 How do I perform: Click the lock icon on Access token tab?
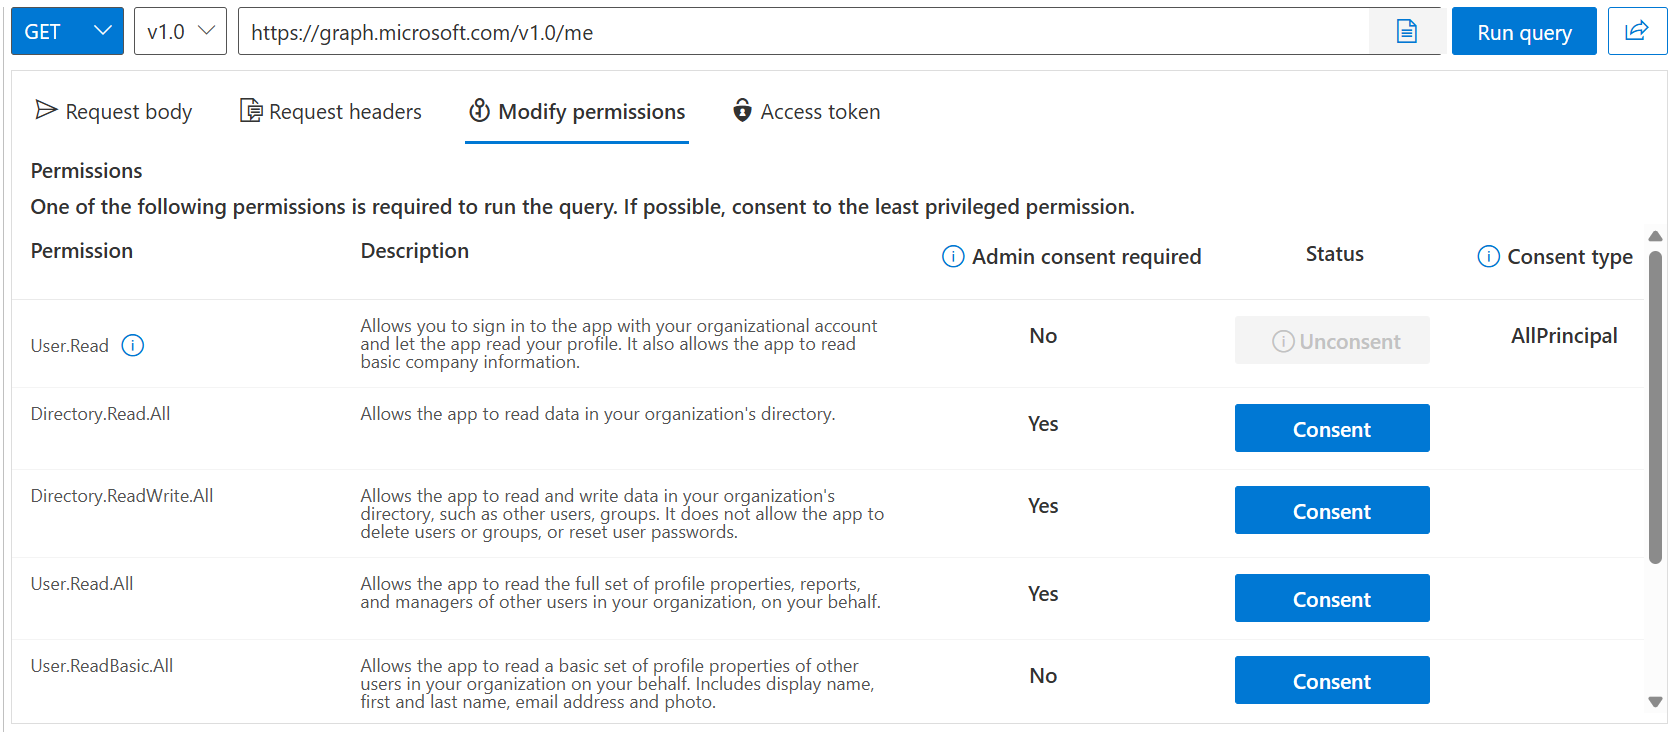point(741,111)
